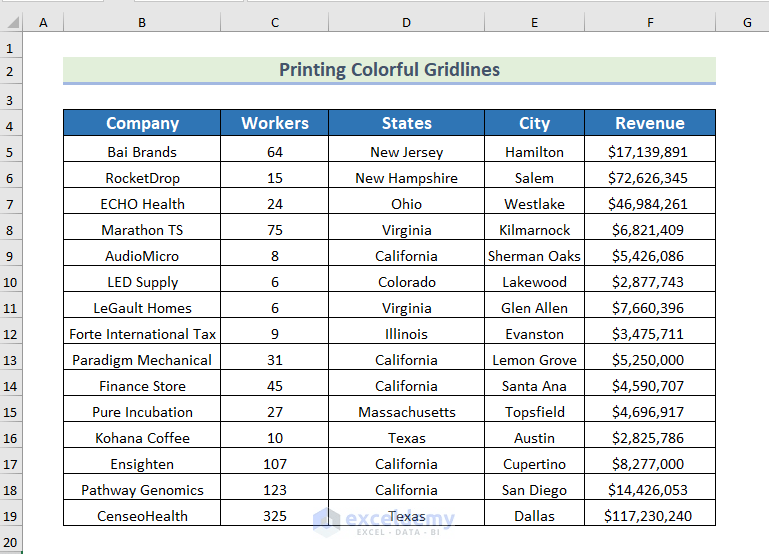Click the States header cell
Viewport: 769px width, 554px height.
[407, 123]
